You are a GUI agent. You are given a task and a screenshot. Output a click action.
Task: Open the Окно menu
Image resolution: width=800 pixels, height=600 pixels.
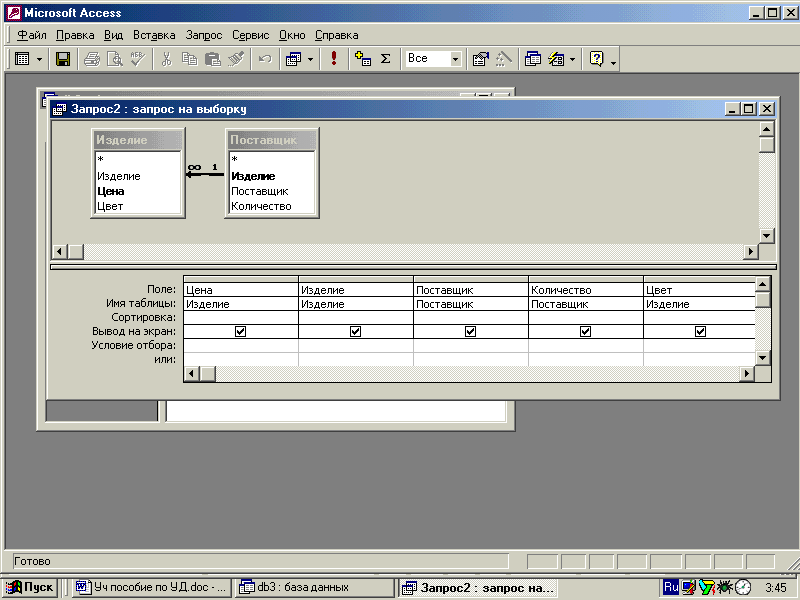(x=292, y=35)
